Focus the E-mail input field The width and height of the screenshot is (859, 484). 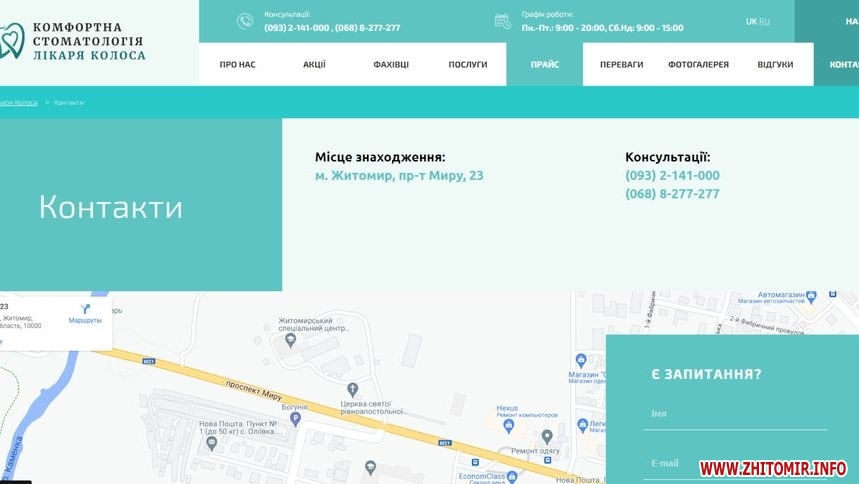click(x=734, y=463)
